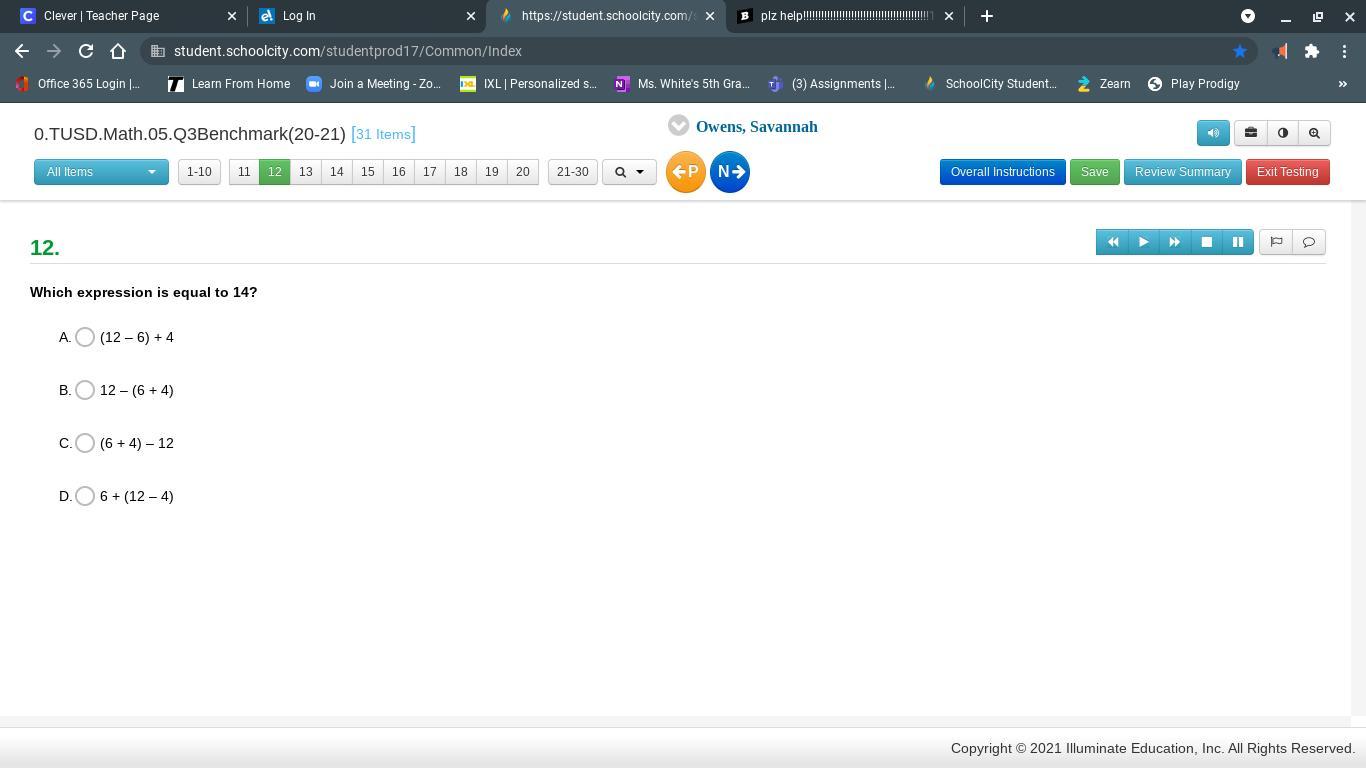
Task: Open the comment bubble icon
Action: click(x=1308, y=242)
